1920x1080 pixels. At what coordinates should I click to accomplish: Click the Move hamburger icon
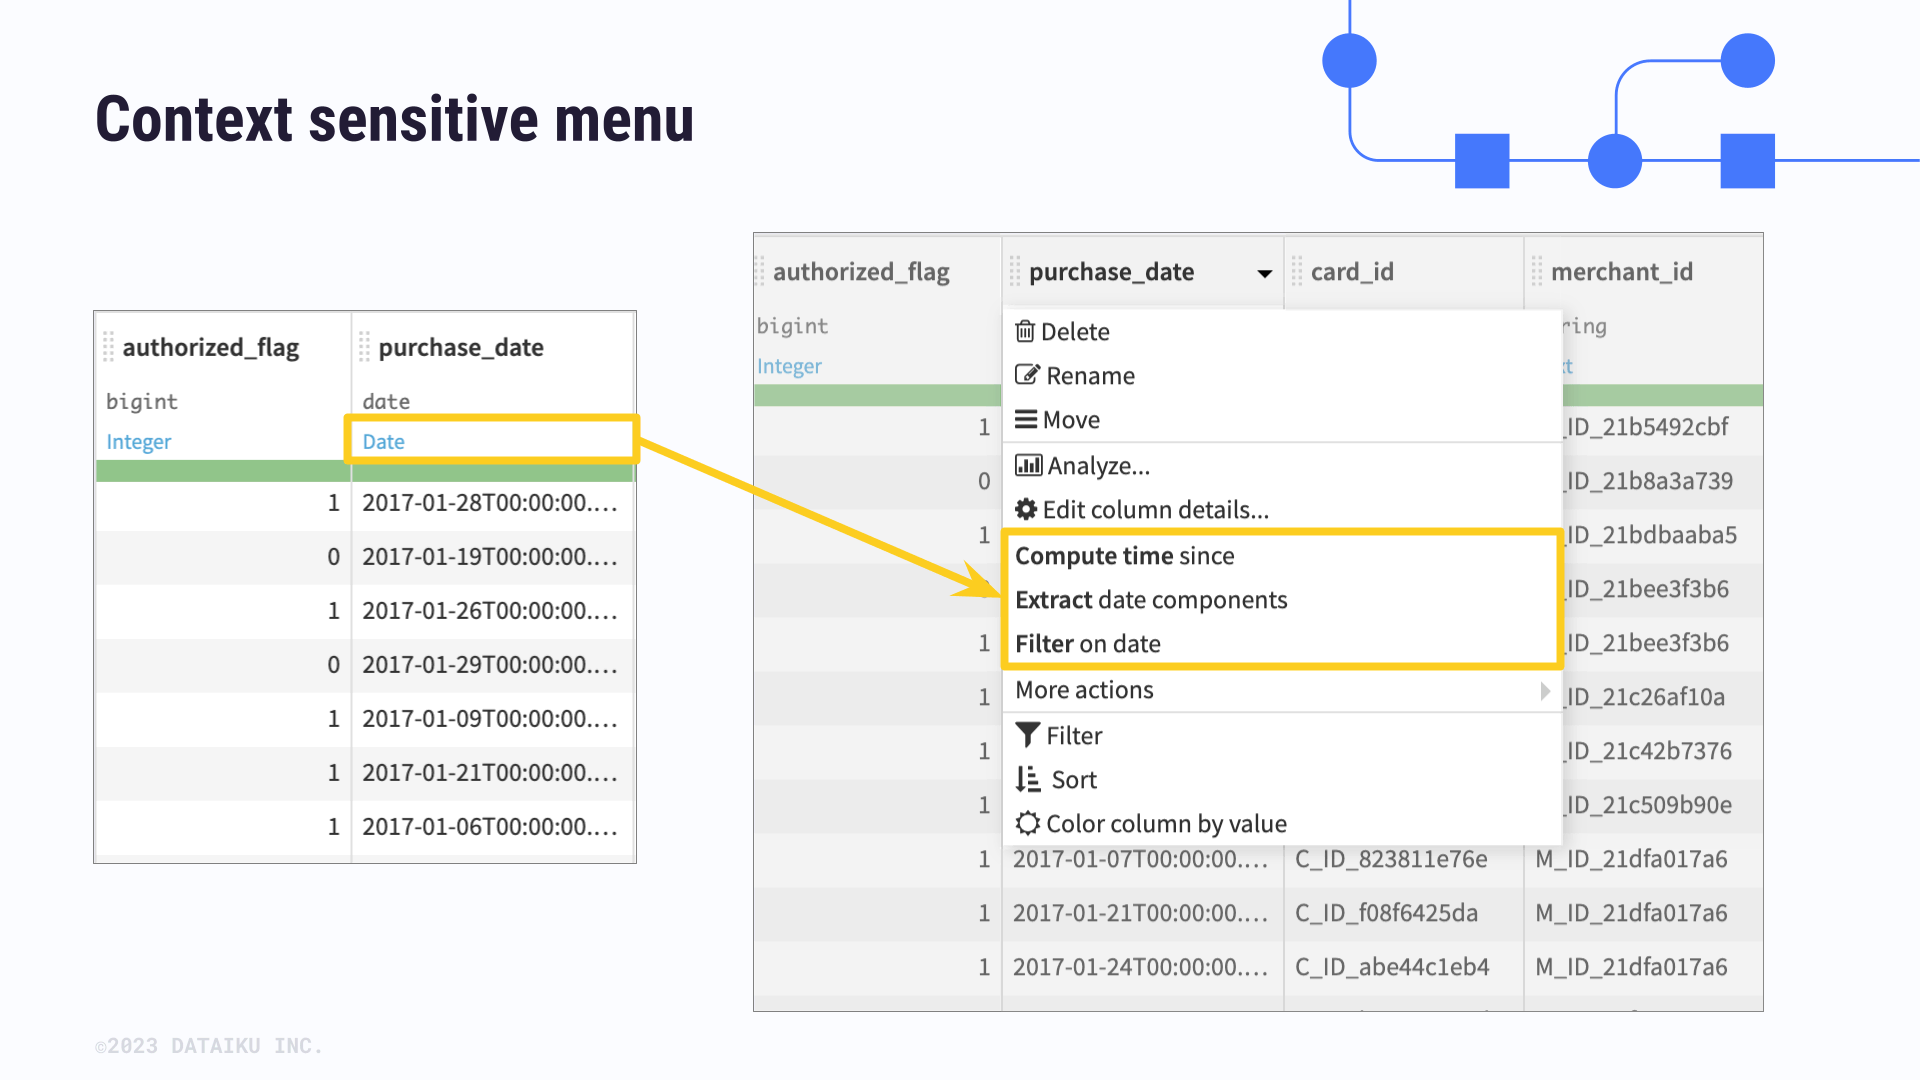point(1026,419)
